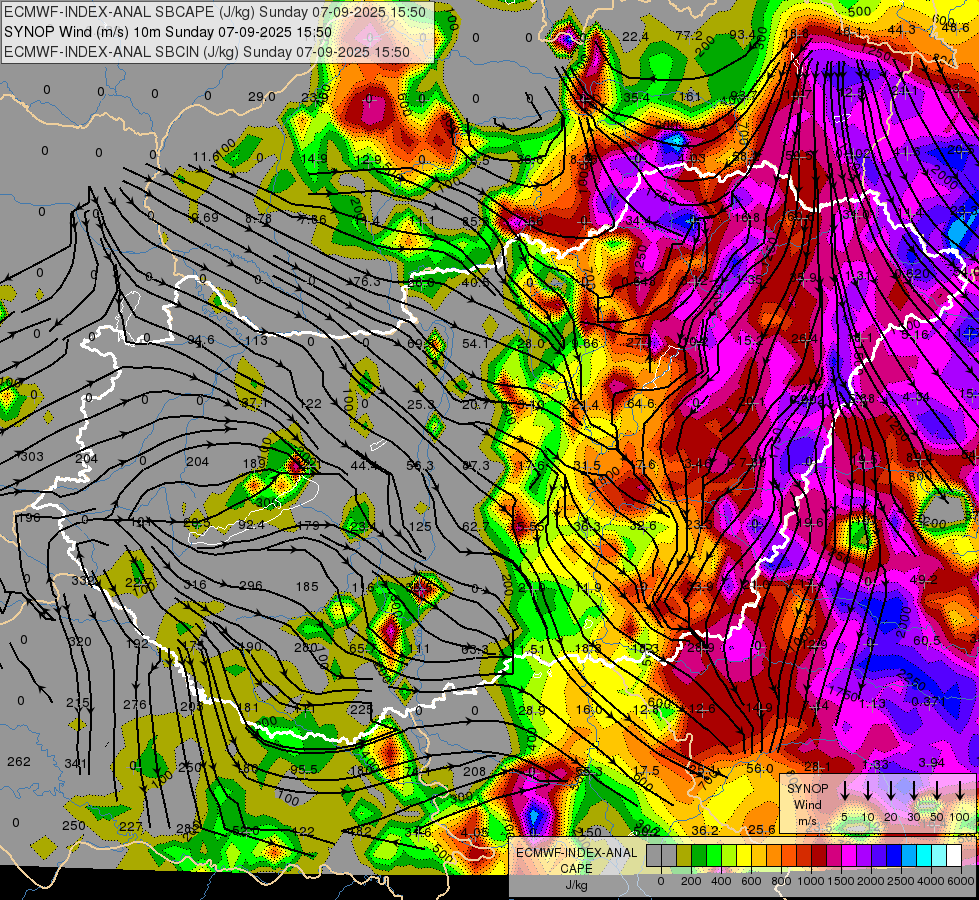Click the map value 303
979x900 pixels.
(x=32, y=457)
